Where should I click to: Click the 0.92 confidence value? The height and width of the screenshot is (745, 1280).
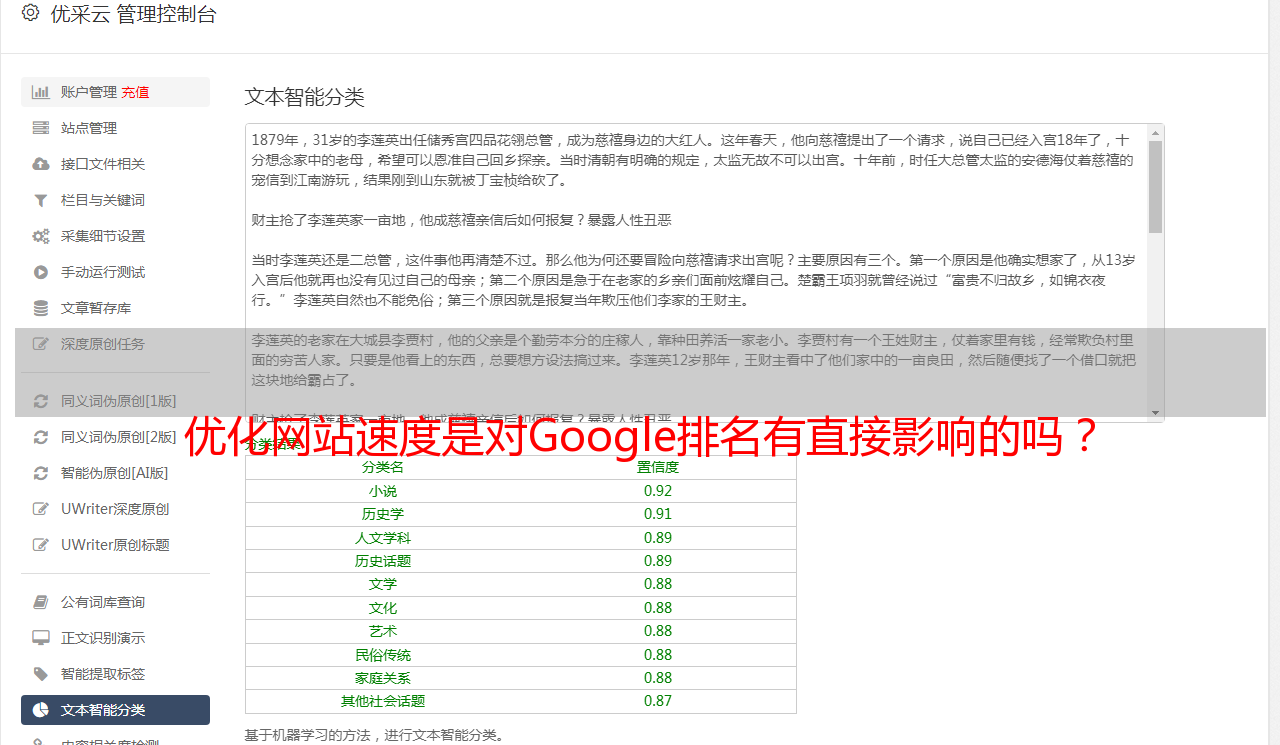tap(658, 491)
